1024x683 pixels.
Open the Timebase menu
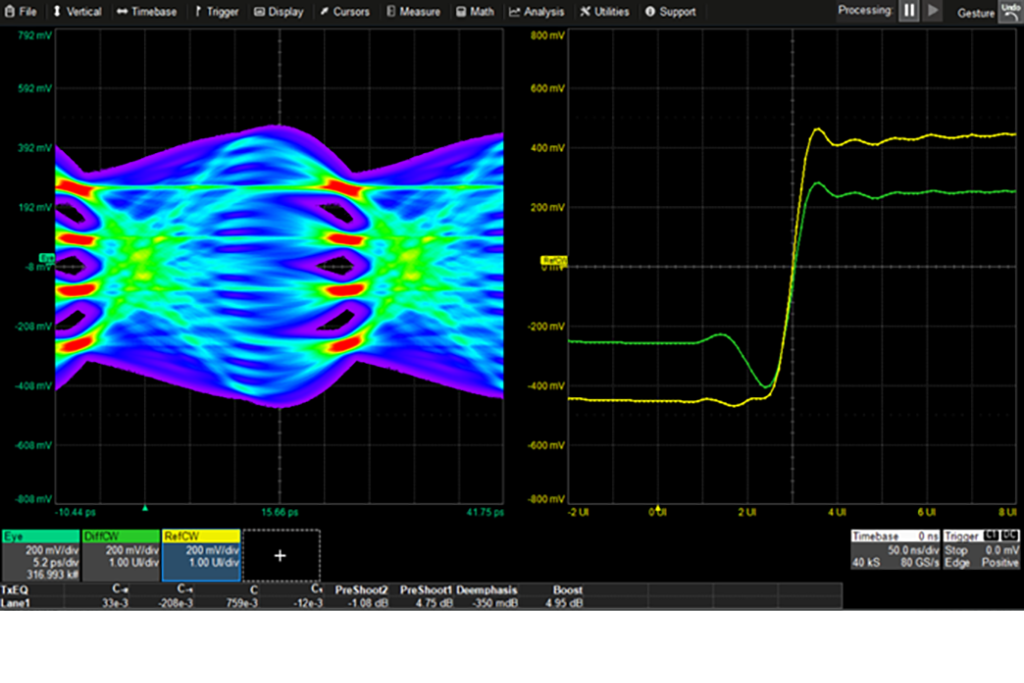[147, 12]
